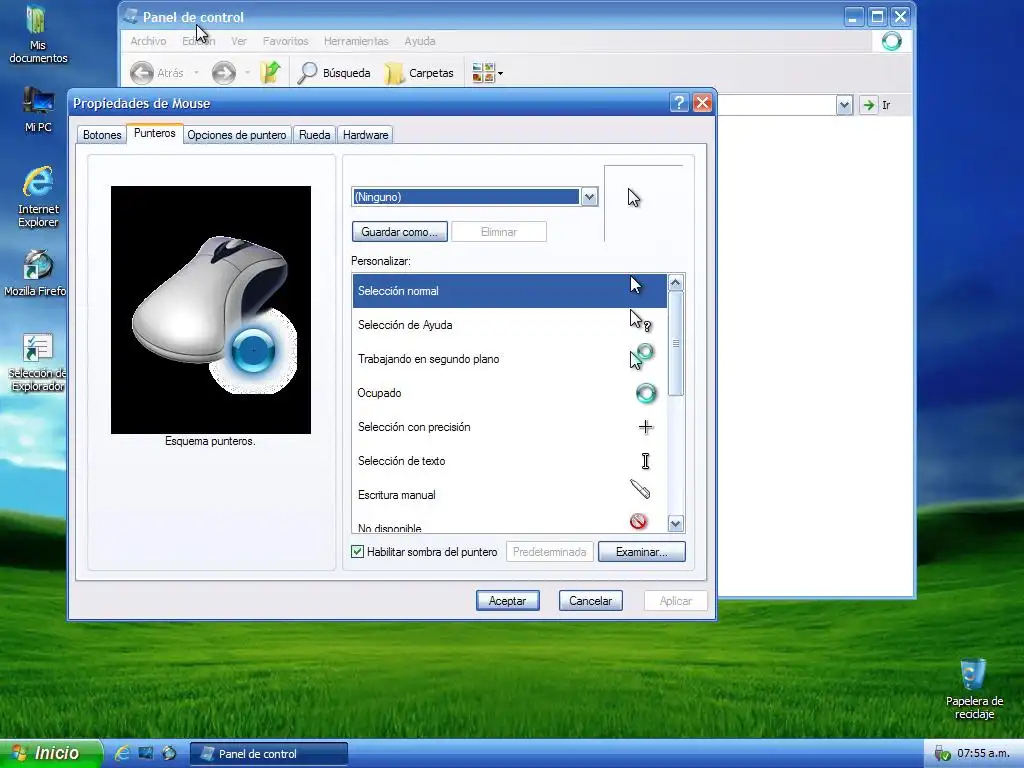Switch to the Hardware tab
Viewport: 1024px width, 768px height.
coord(365,135)
